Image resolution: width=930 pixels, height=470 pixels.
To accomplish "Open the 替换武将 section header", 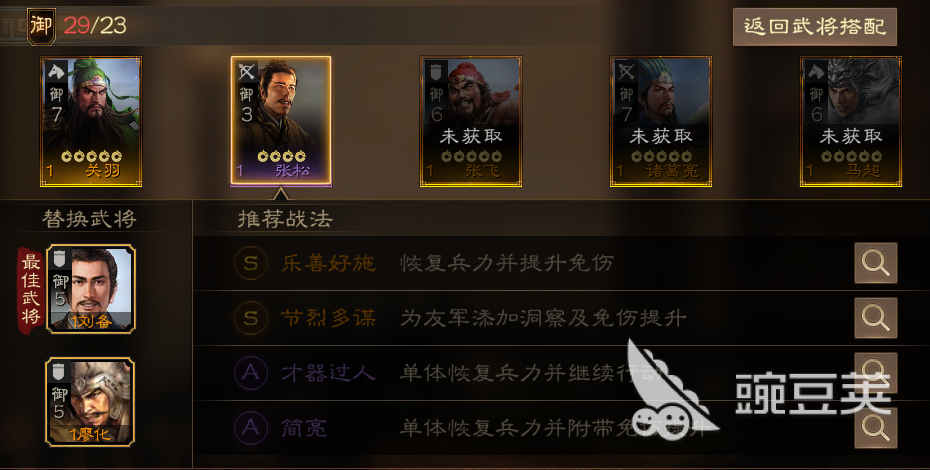I will pos(90,219).
